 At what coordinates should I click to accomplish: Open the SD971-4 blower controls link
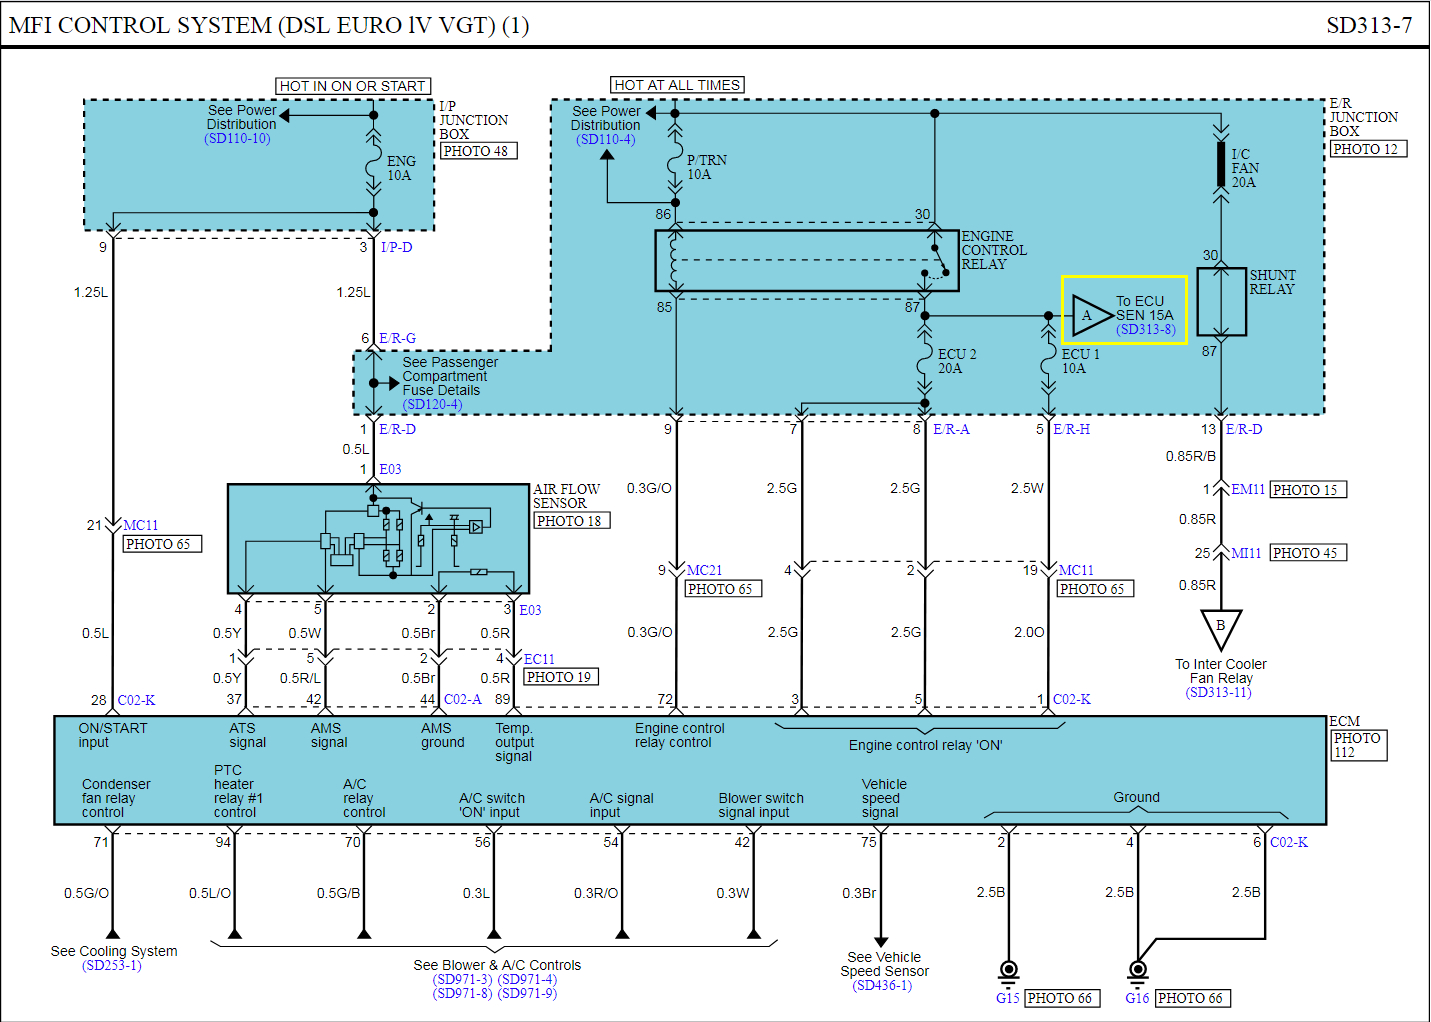point(527,980)
